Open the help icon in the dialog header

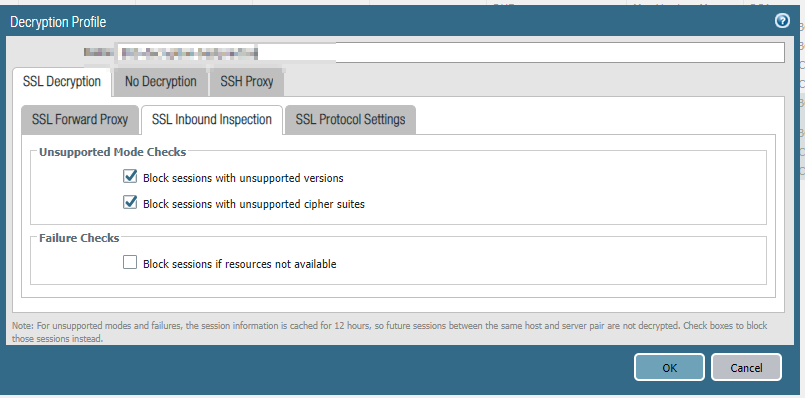click(x=782, y=21)
